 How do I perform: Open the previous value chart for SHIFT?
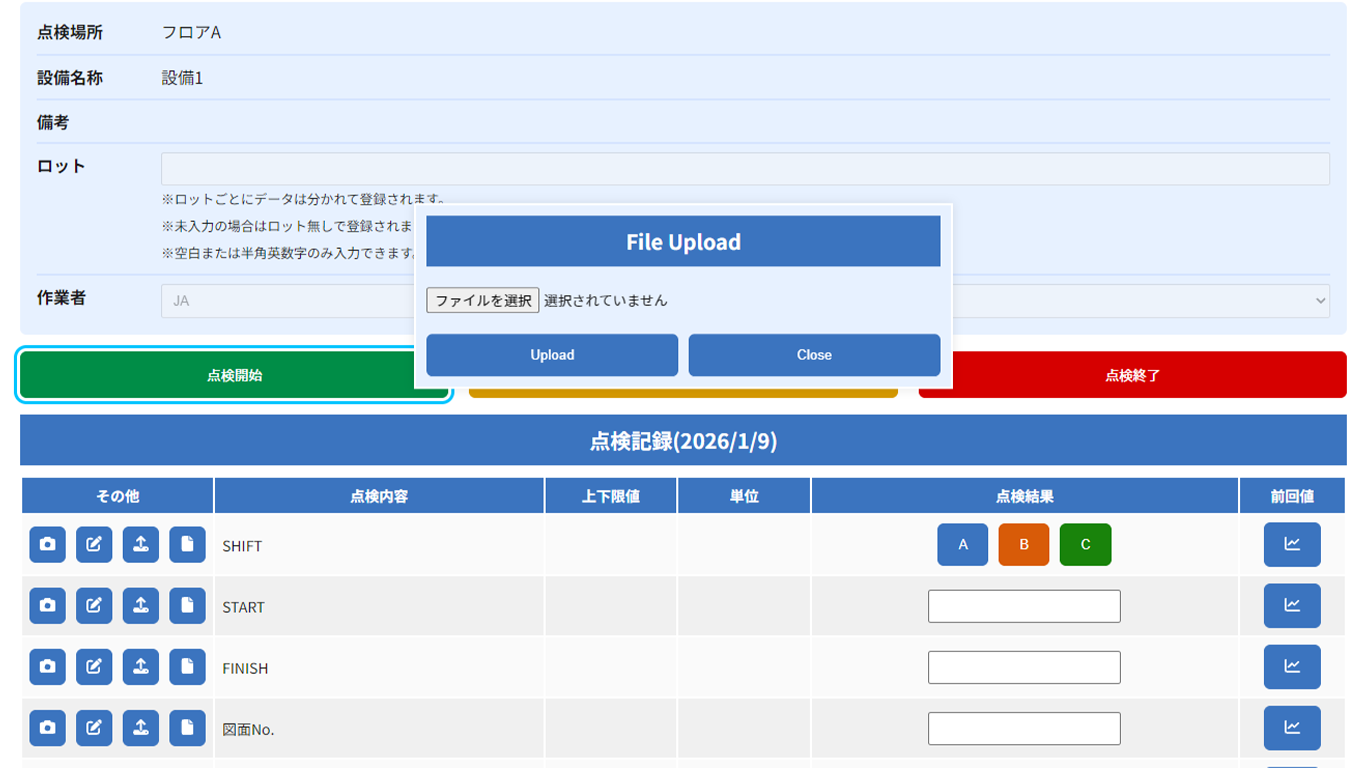pos(1292,544)
